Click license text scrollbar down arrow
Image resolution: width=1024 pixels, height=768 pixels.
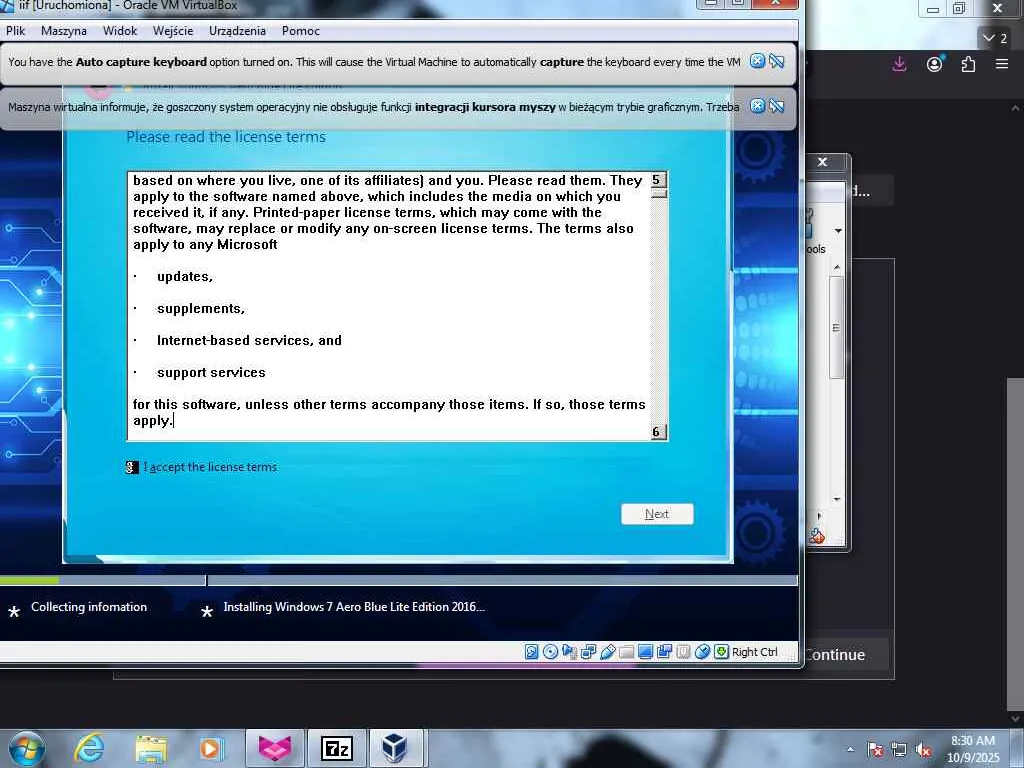[658, 432]
